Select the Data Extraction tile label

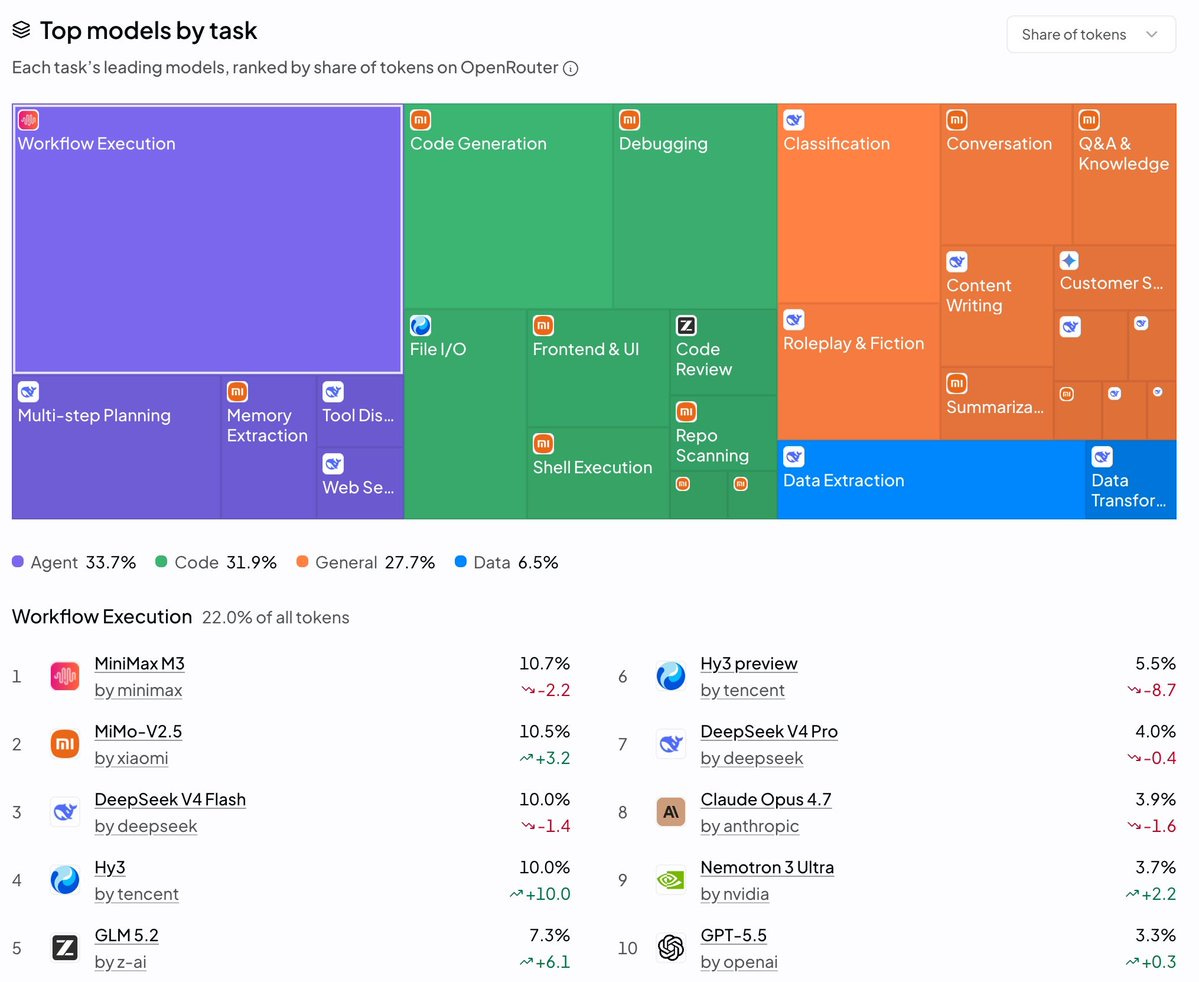(x=843, y=480)
